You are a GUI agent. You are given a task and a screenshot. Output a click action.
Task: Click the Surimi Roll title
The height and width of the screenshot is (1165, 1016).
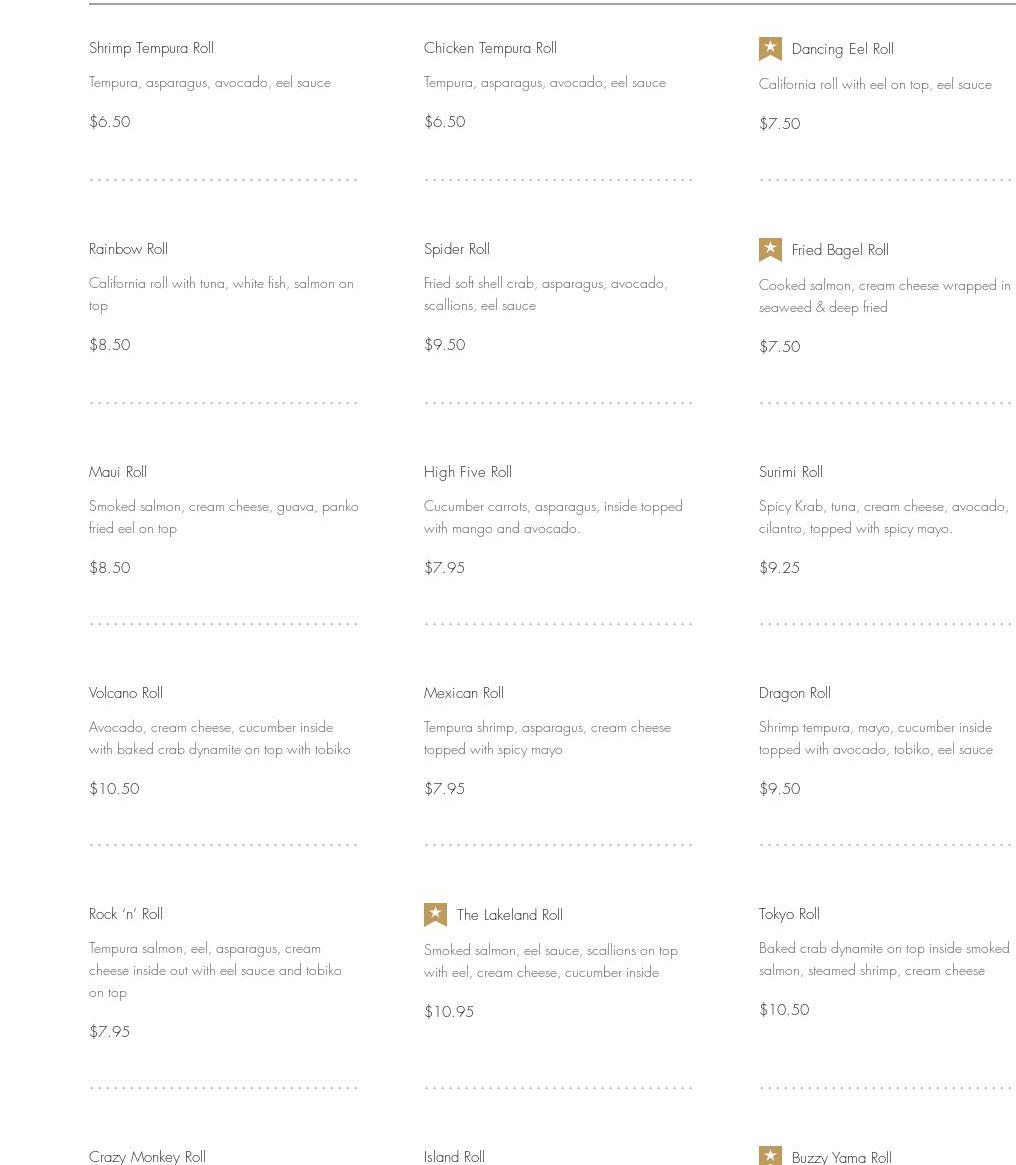(791, 472)
